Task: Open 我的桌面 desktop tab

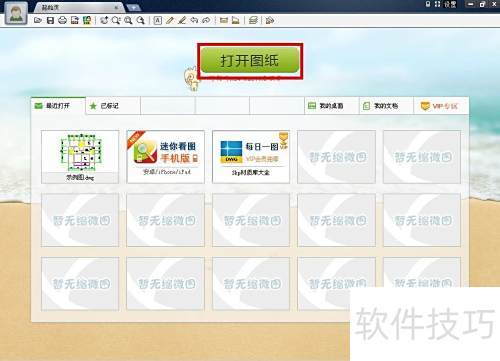Action: (x=332, y=106)
